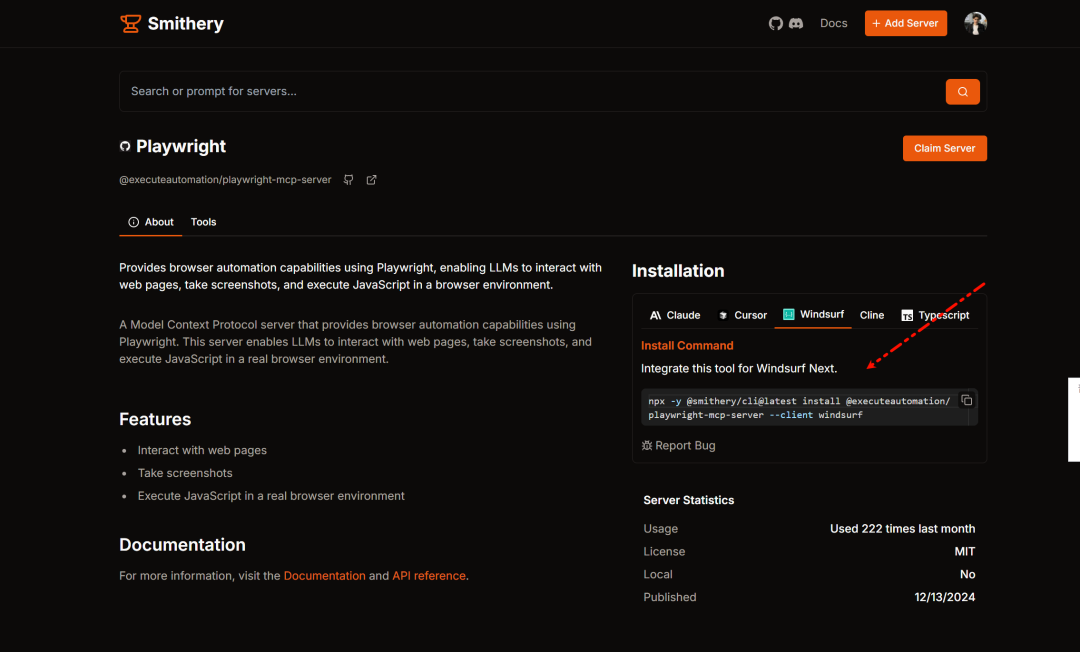Select the Typescript installation tab
The width and height of the screenshot is (1080, 652).
(935, 315)
